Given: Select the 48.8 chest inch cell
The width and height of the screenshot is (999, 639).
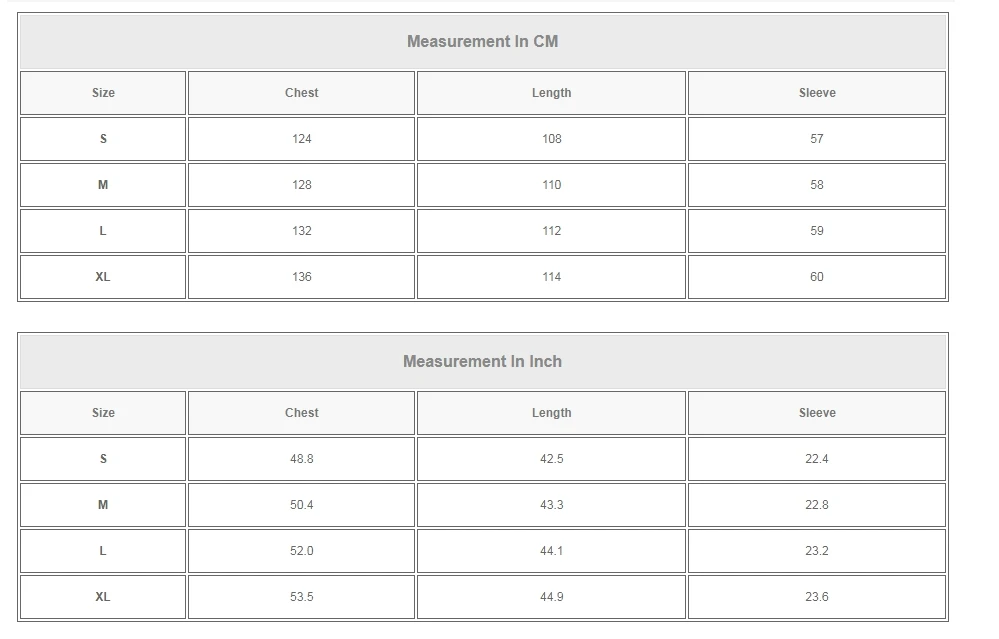Looking at the screenshot, I should click(301, 459).
